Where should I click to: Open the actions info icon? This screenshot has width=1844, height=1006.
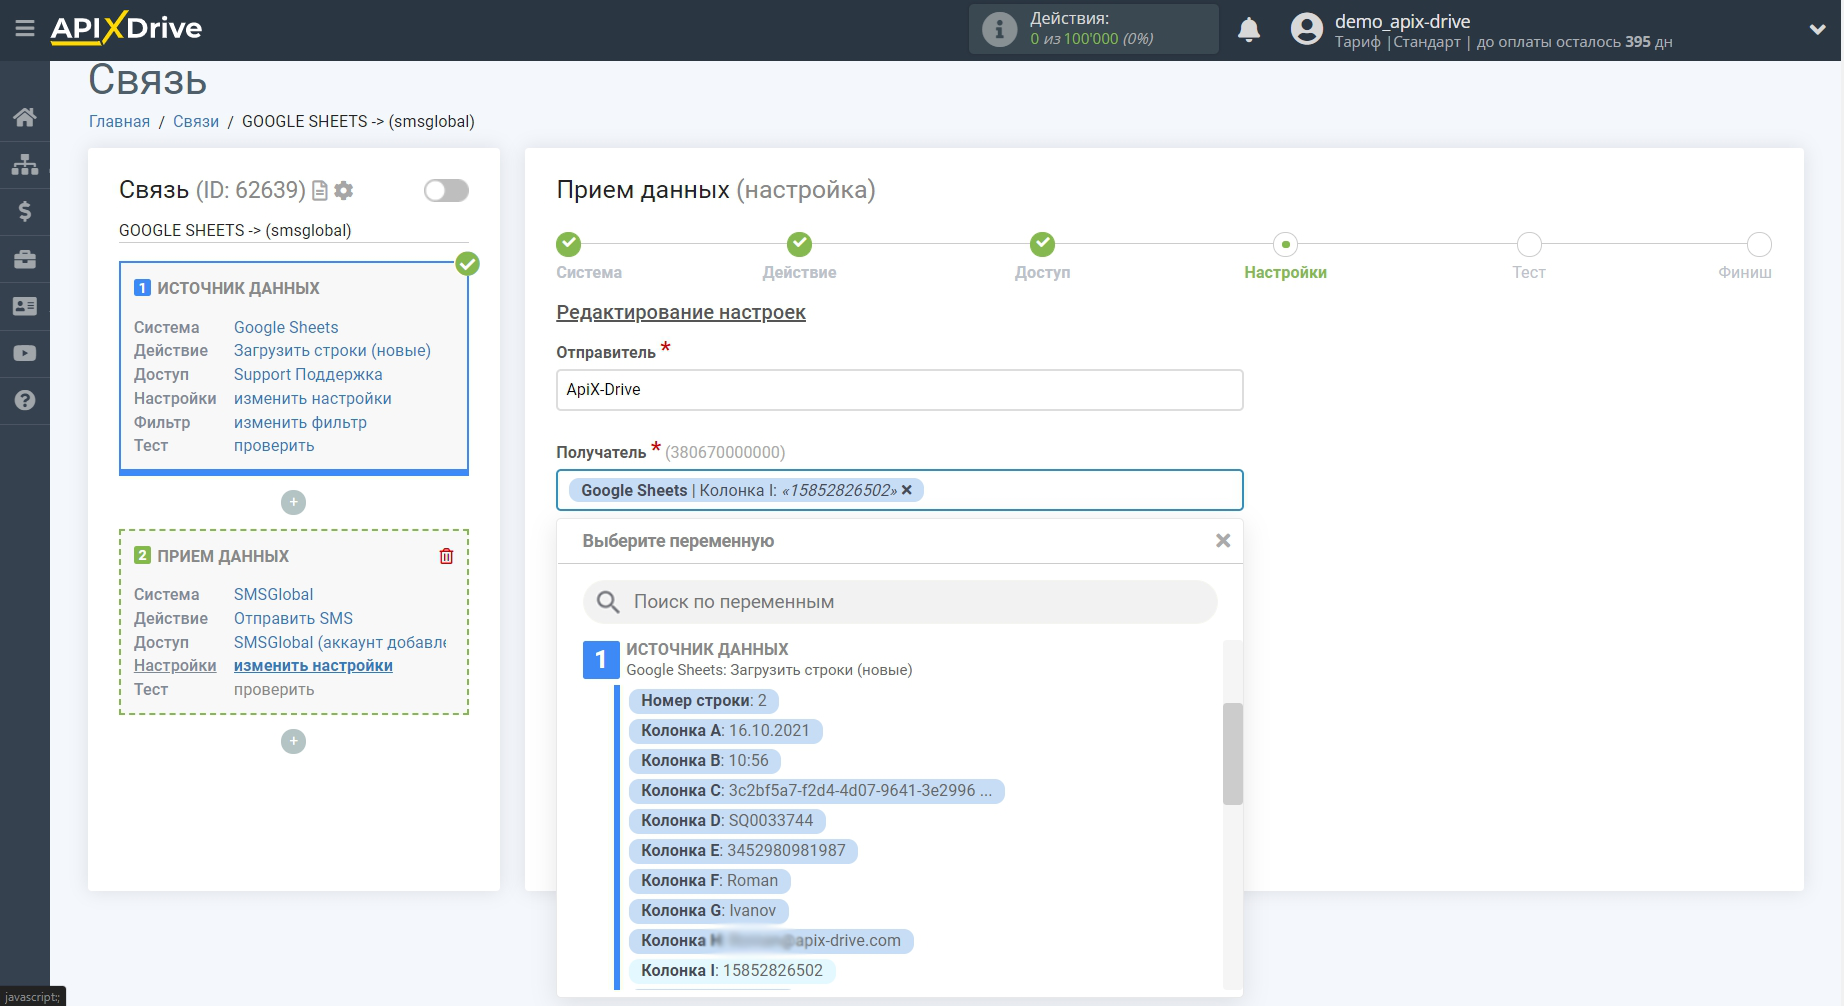[999, 29]
